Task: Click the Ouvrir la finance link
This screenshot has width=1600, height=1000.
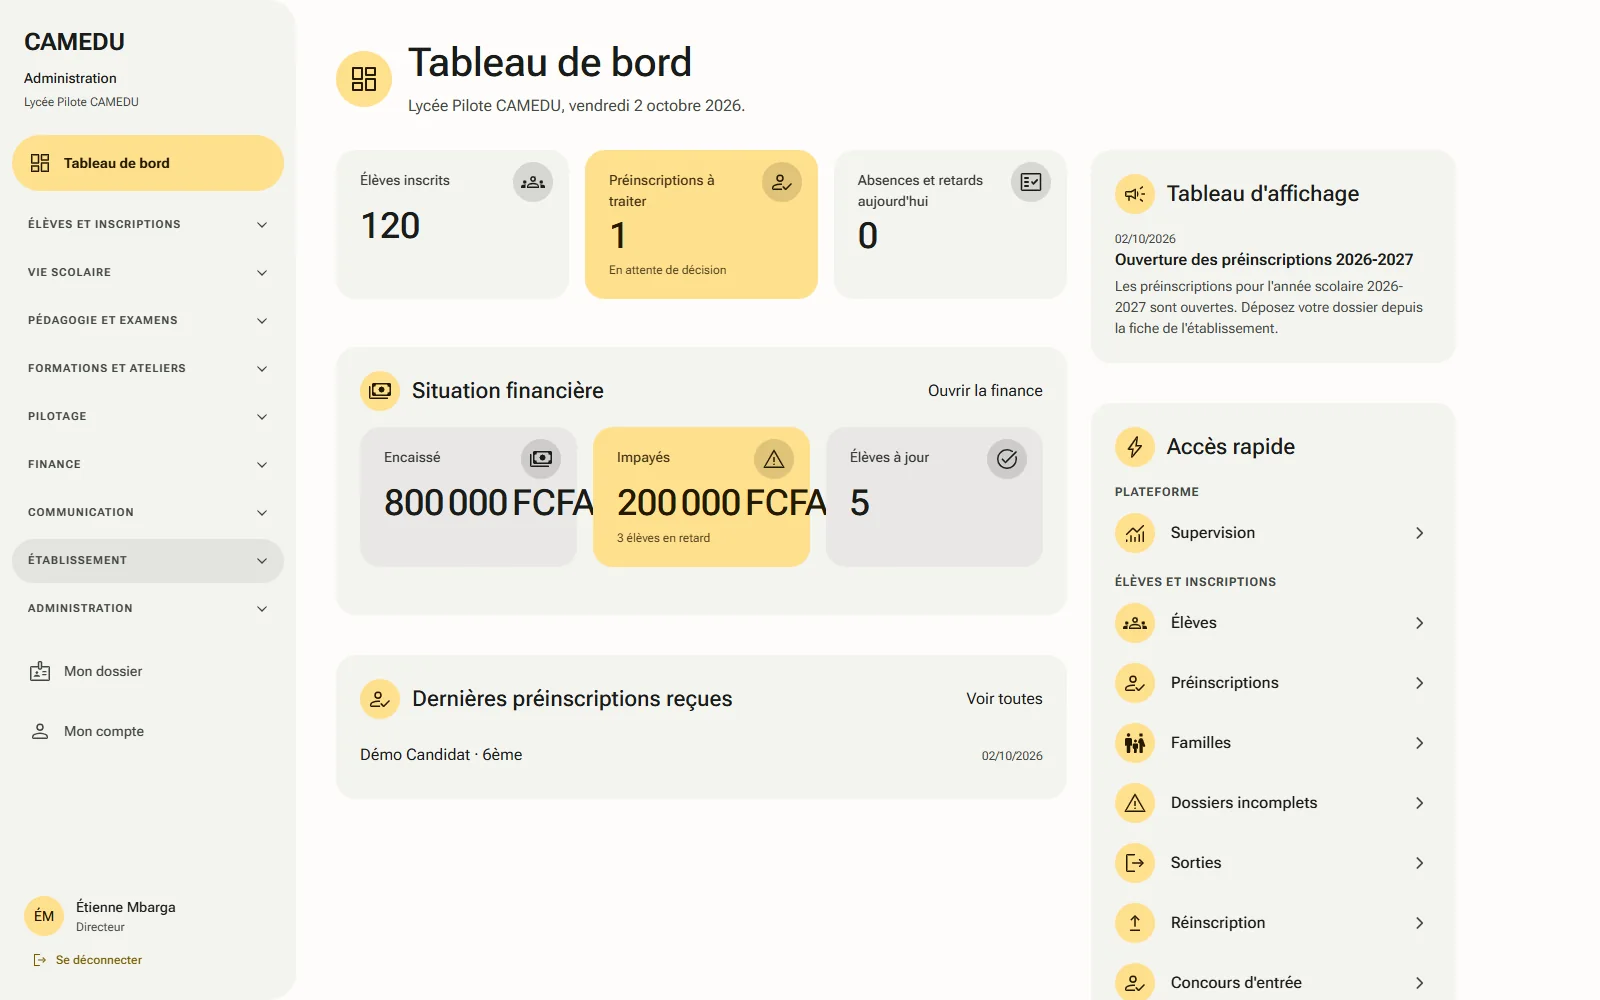Action: click(x=985, y=391)
